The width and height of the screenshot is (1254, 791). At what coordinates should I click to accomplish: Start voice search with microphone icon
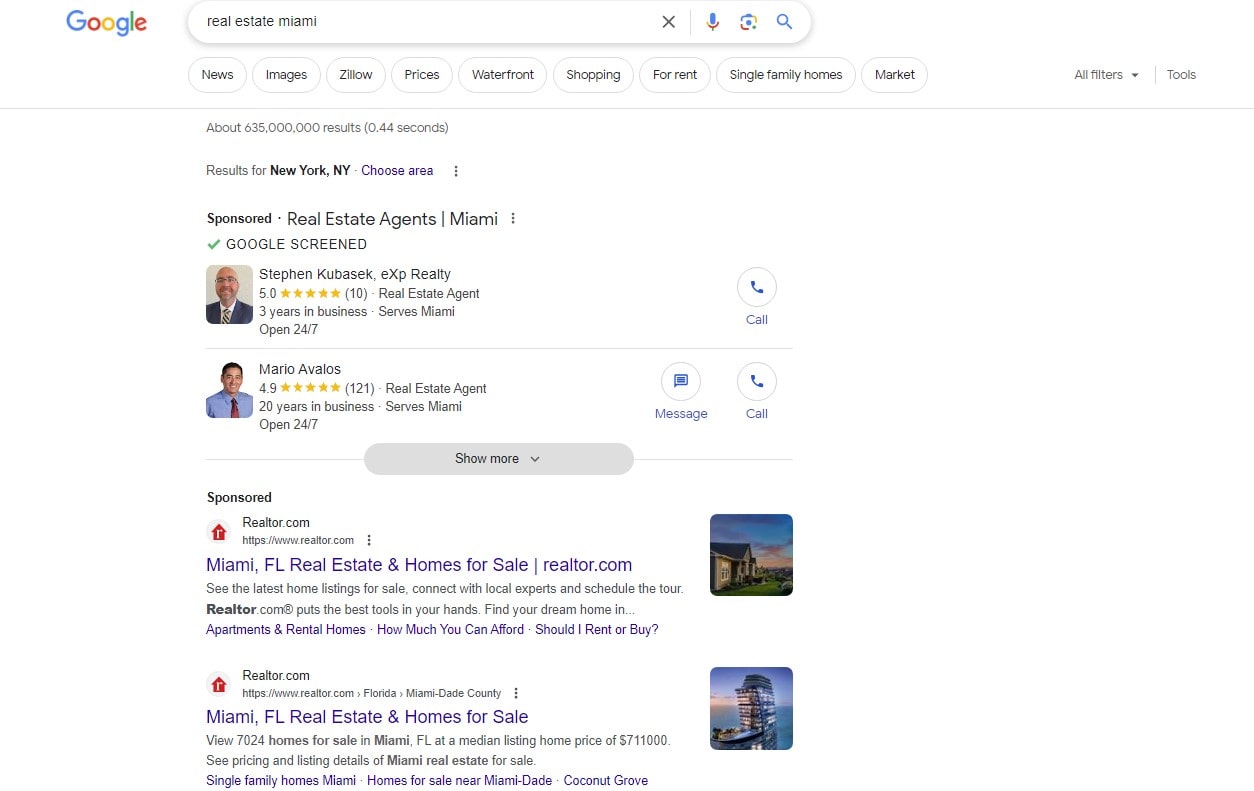coord(712,22)
